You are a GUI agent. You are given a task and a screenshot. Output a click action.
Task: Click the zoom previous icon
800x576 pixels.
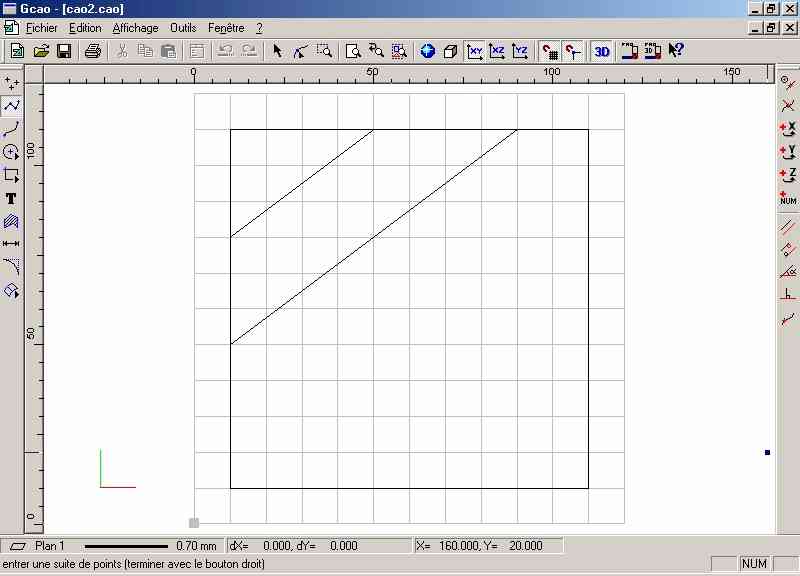coord(376,51)
